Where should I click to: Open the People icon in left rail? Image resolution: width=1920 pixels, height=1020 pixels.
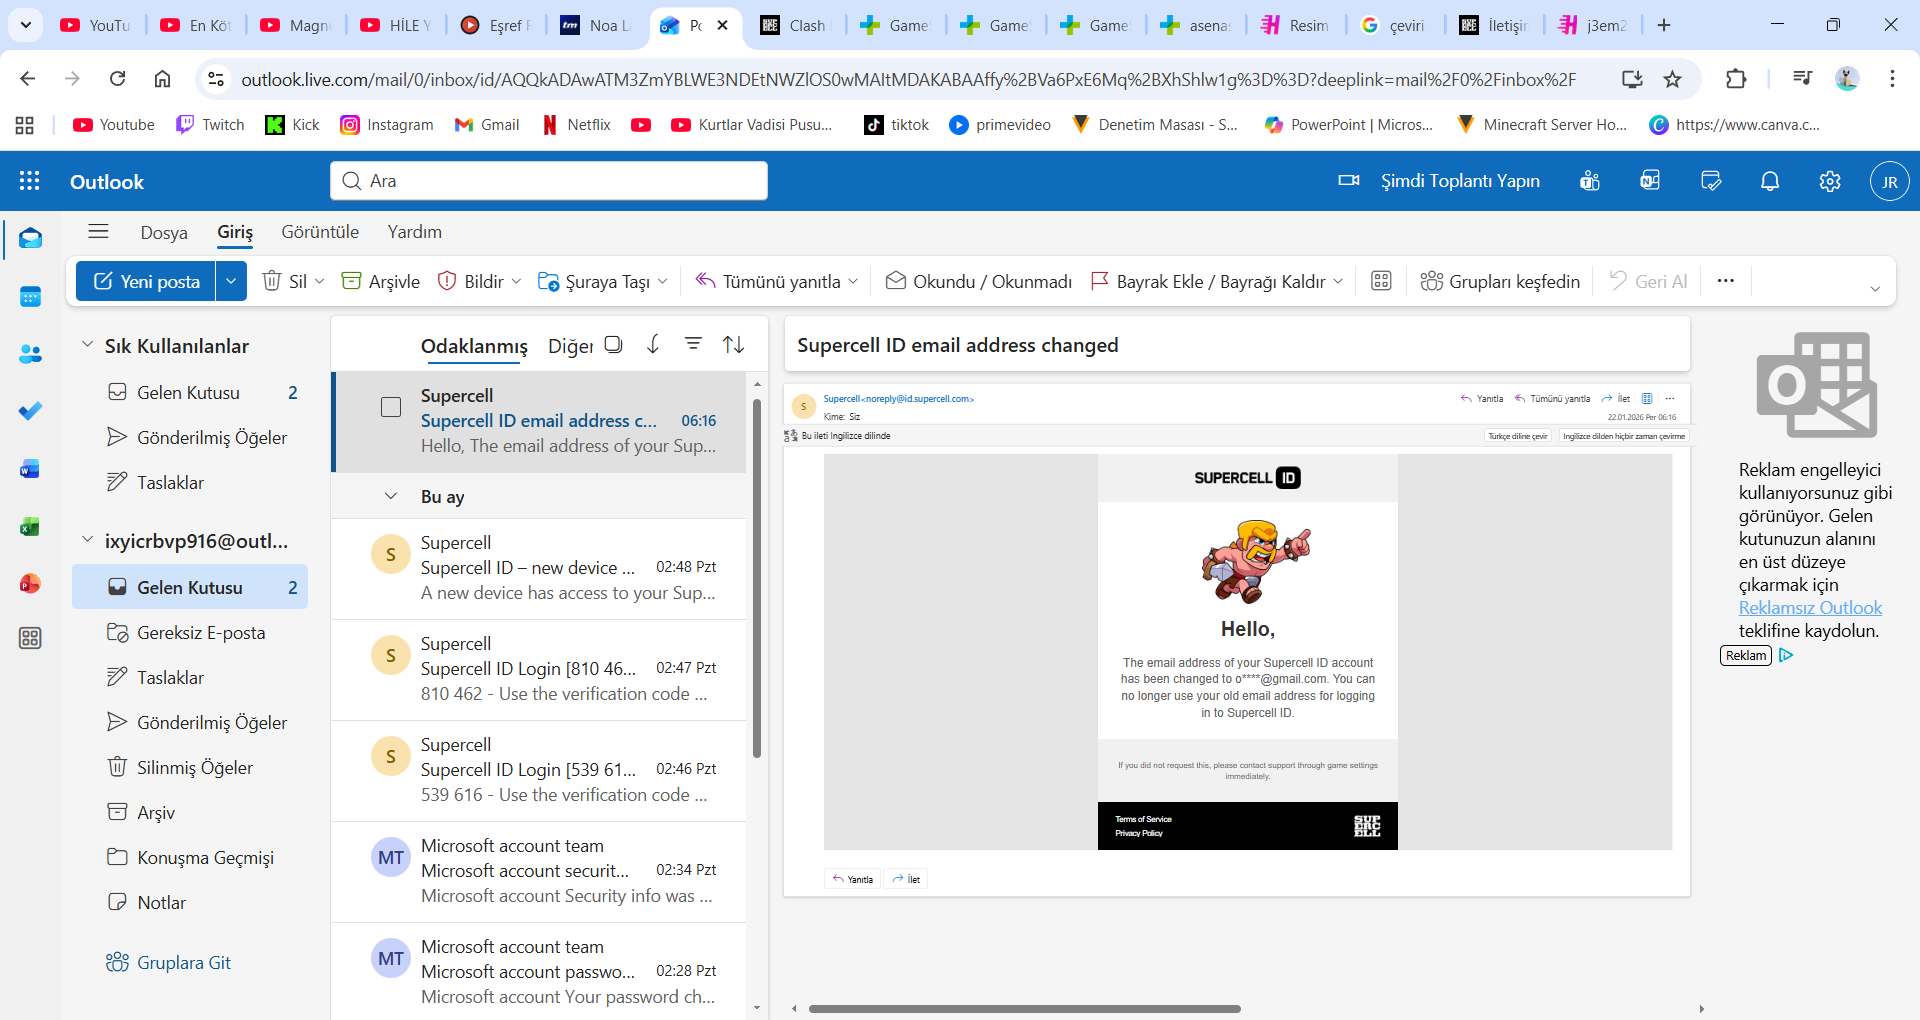(30, 354)
